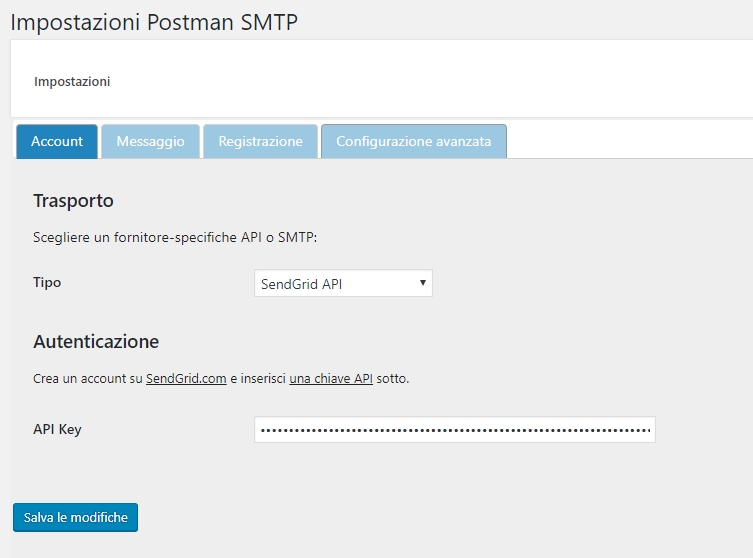Select the Registrazione tab
Image resolution: width=753 pixels, height=558 pixels.
point(260,141)
